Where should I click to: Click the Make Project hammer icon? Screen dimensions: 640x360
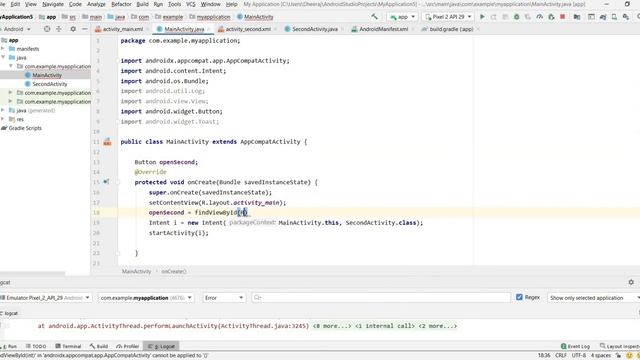click(x=374, y=17)
